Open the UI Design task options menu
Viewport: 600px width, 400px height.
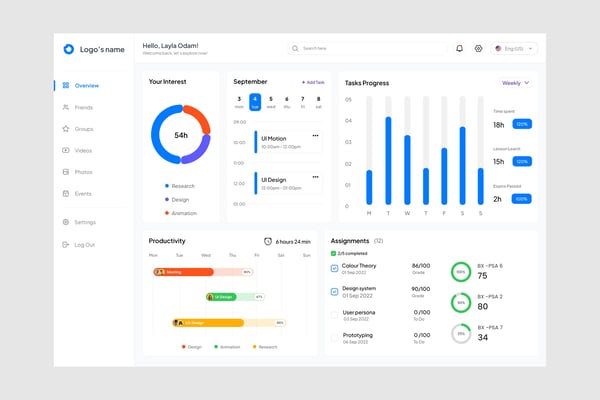pos(315,177)
